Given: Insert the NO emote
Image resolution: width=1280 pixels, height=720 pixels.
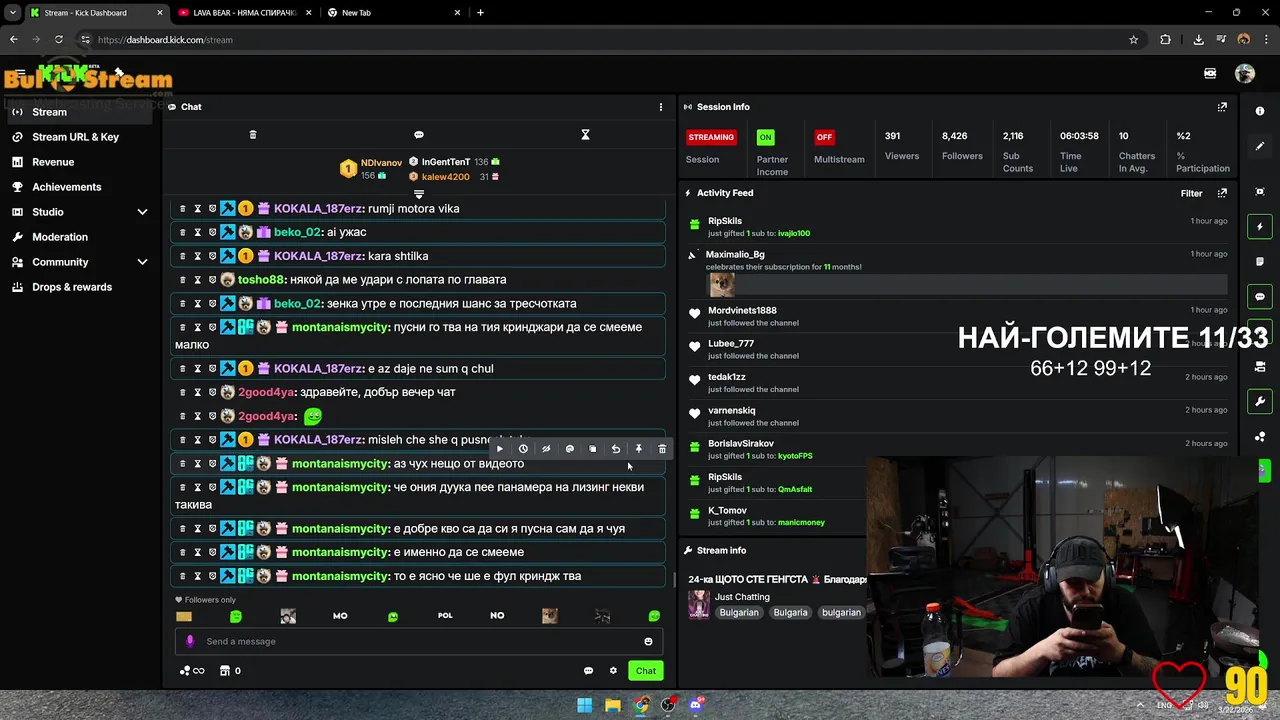Looking at the screenshot, I should tap(497, 616).
